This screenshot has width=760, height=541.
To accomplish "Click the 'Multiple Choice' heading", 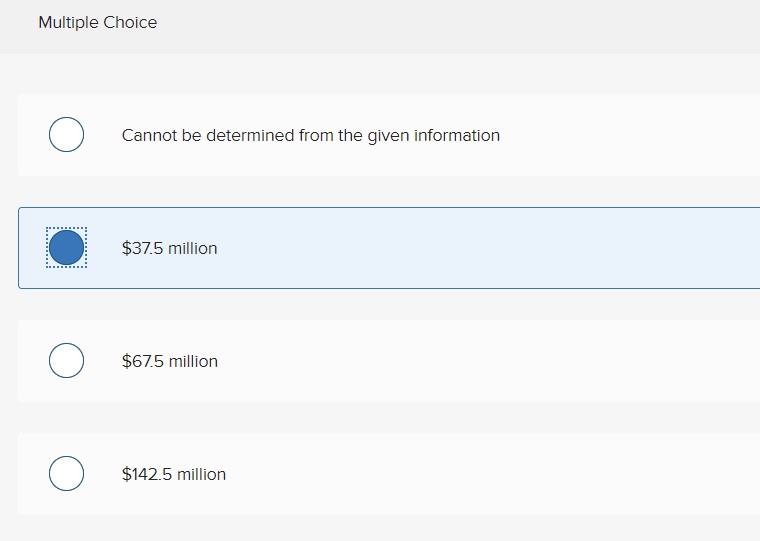I will click(97, 22).
